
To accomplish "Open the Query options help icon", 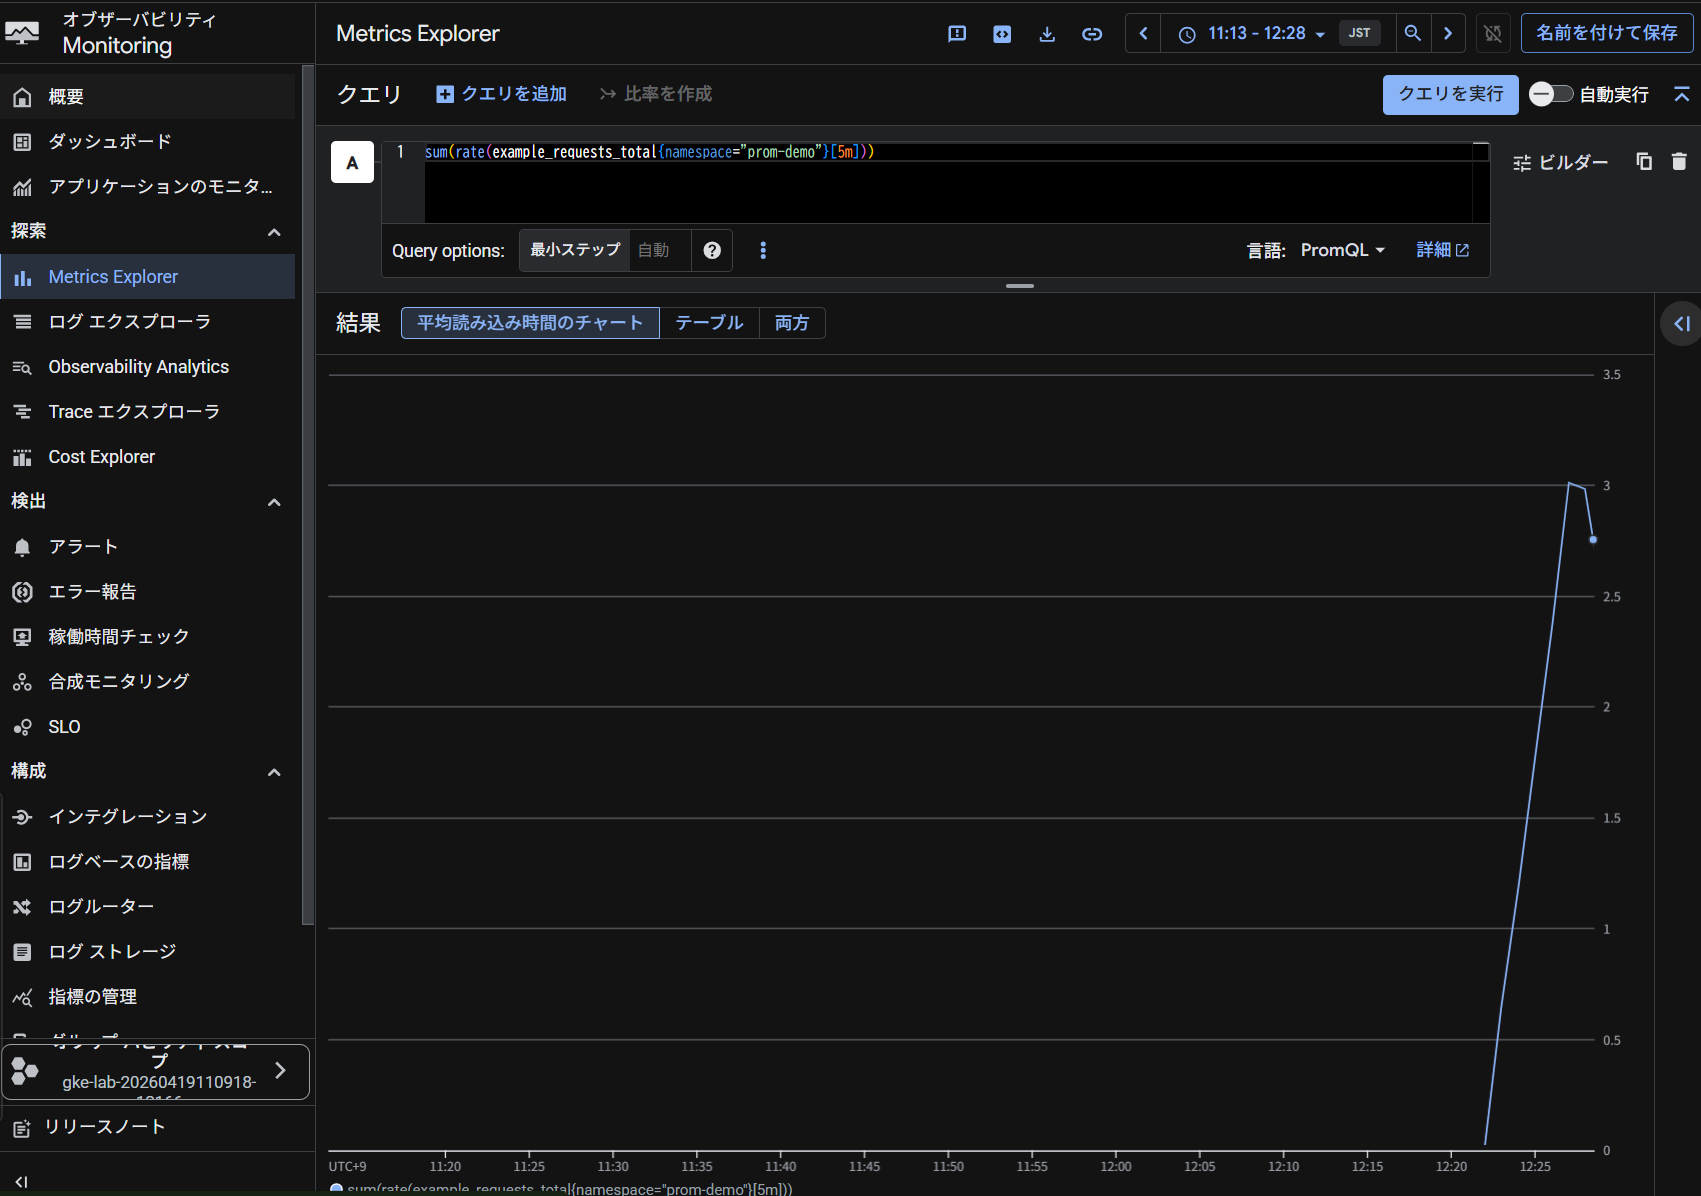I will [x=712, y=250].
